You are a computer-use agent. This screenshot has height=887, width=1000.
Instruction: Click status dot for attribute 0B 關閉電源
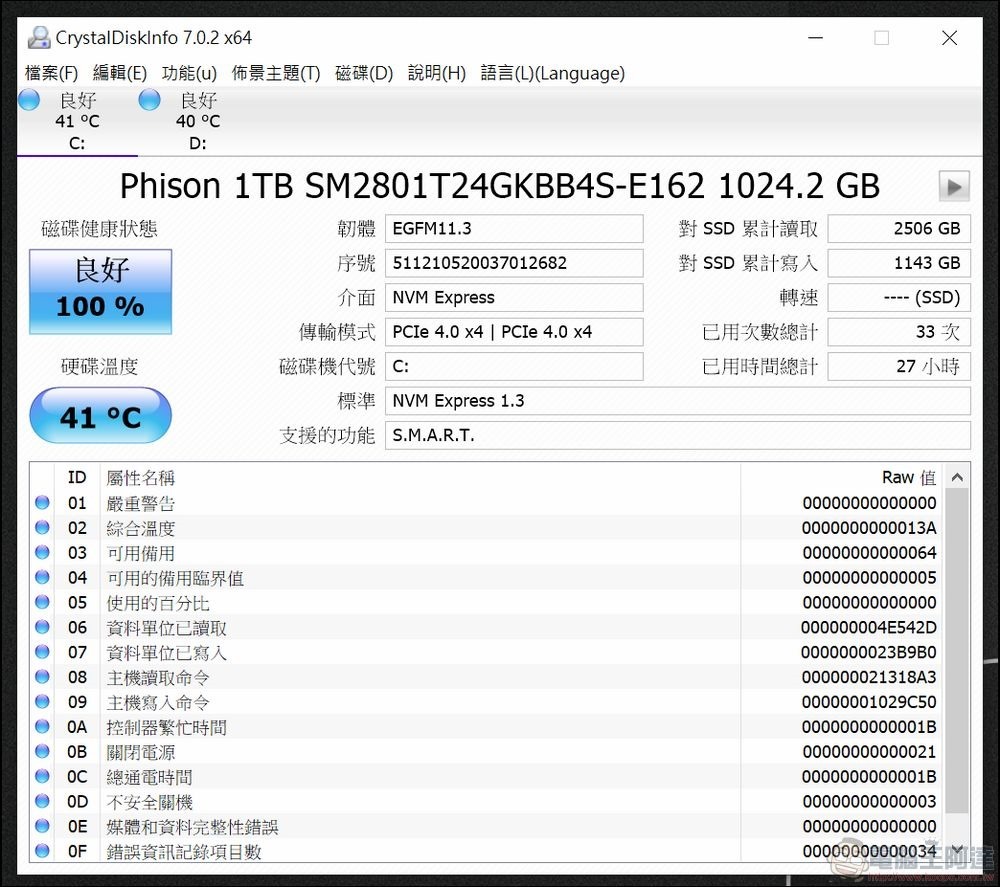pos(43,751)
